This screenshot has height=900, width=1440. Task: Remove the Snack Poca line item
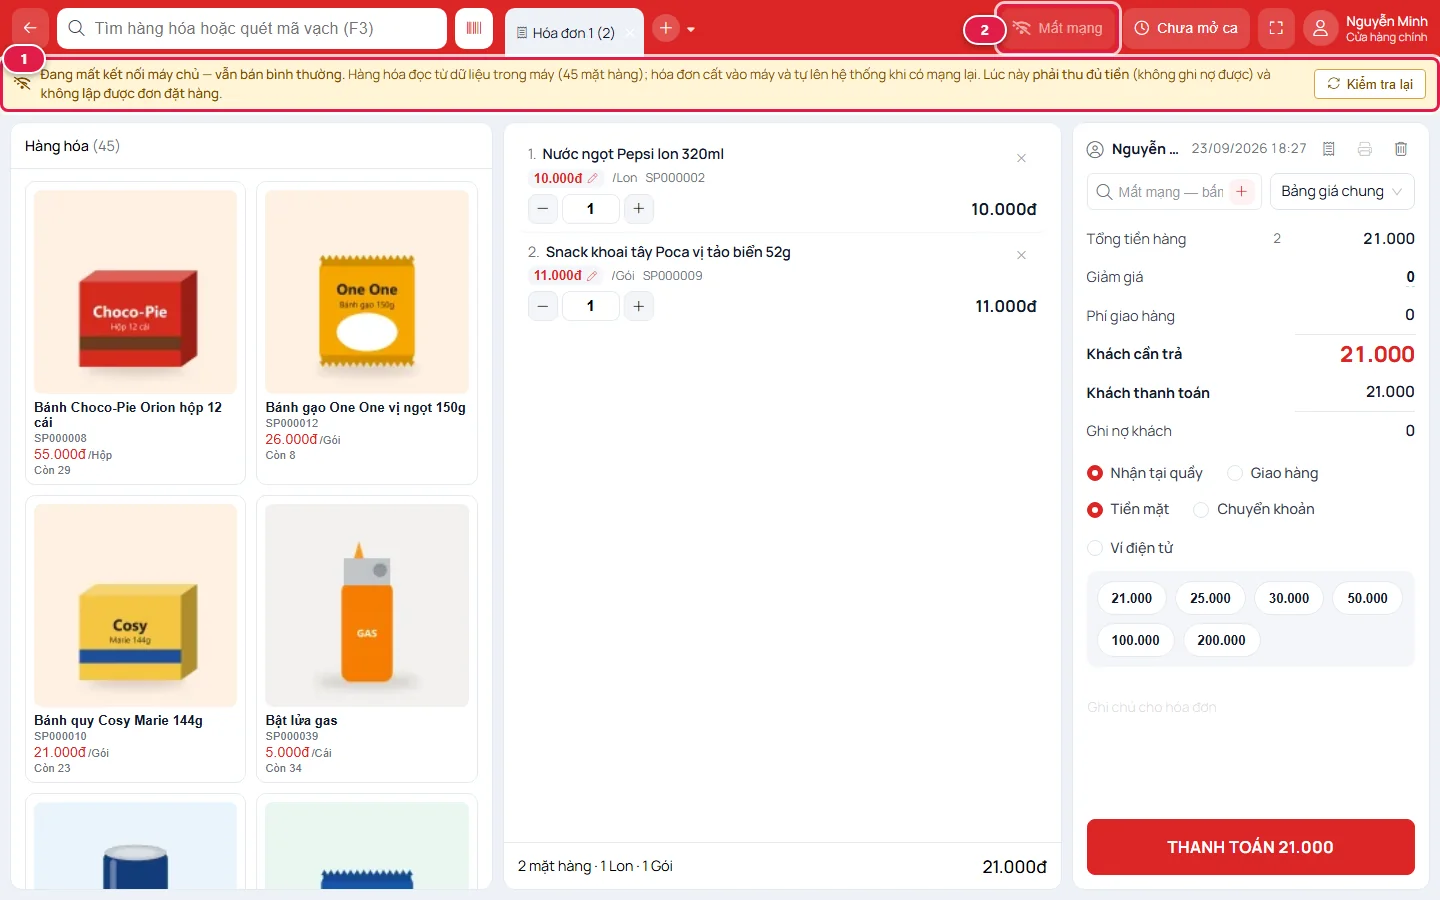(1021, 255)
